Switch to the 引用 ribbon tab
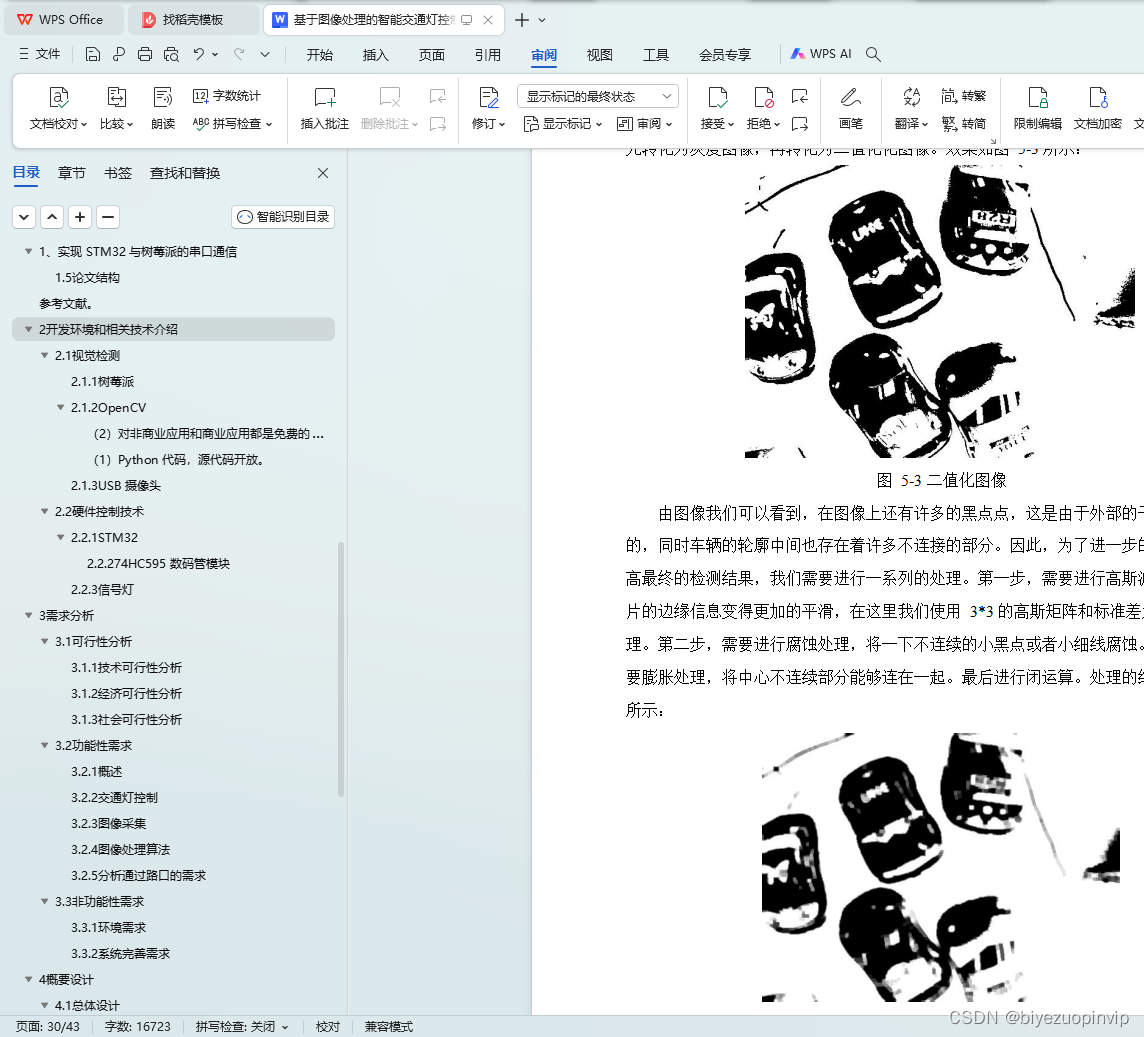 click(487, 55)
